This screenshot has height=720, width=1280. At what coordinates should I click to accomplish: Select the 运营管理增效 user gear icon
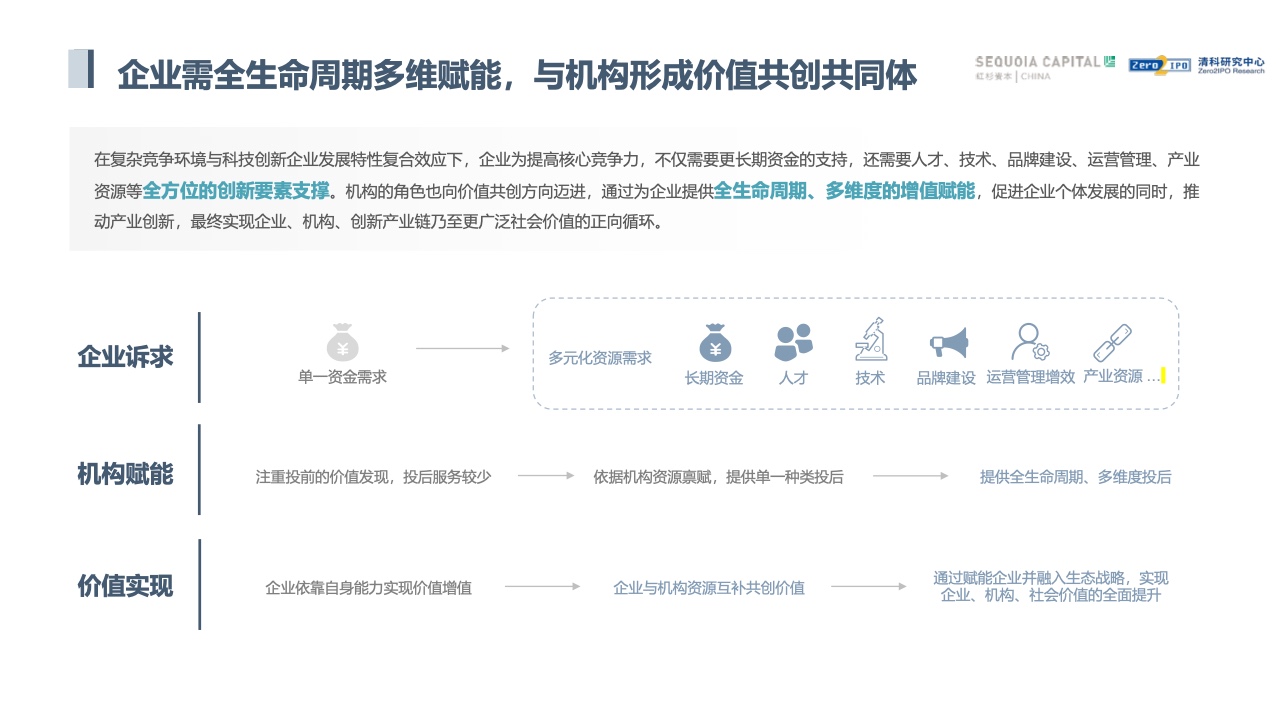1029,342
